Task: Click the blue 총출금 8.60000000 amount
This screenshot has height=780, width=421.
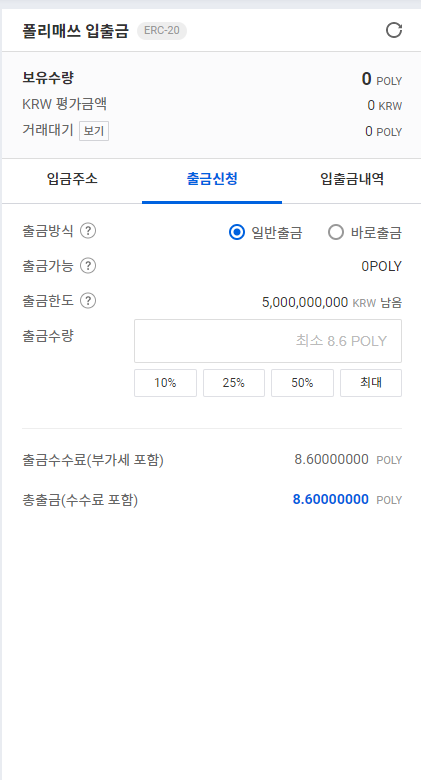Action: [x=330, y=499]
